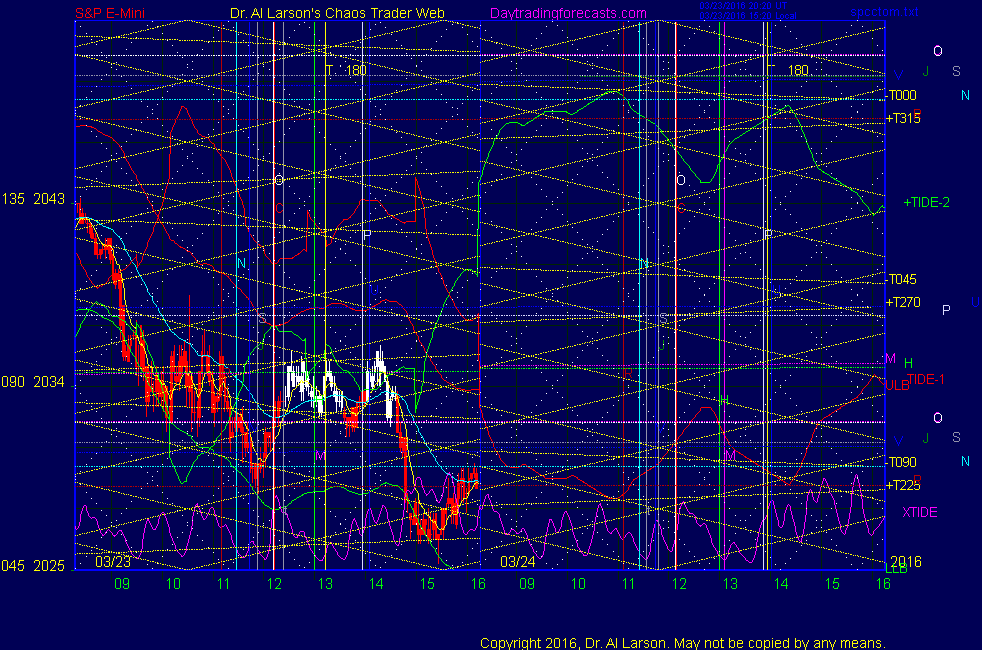Click the '-T045' level label
This screenshot has width=982, height=650.
point(901,279)
